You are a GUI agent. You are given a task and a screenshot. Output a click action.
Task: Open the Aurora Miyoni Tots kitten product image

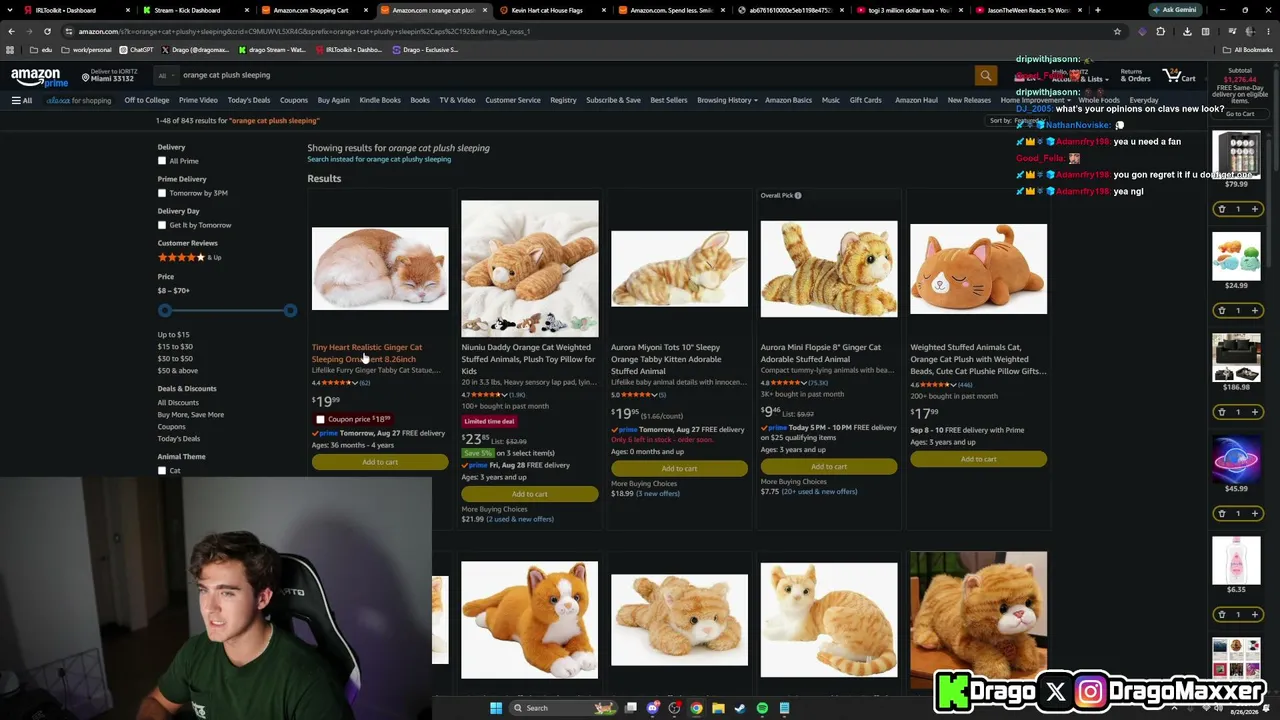click(679, 269)
